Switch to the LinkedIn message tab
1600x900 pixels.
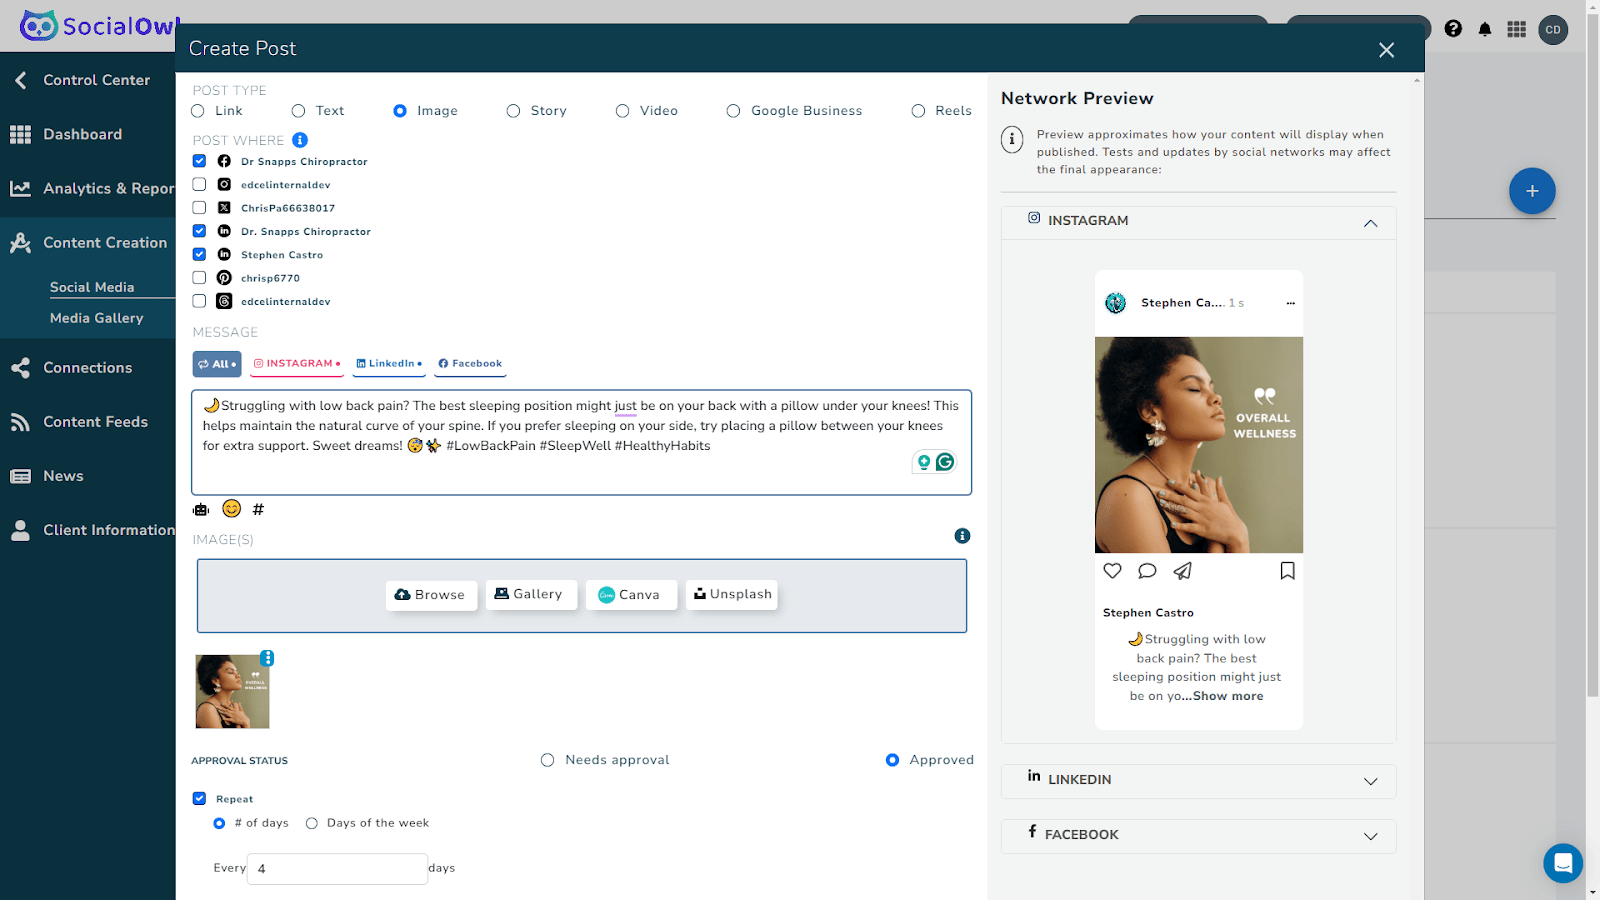390,364
